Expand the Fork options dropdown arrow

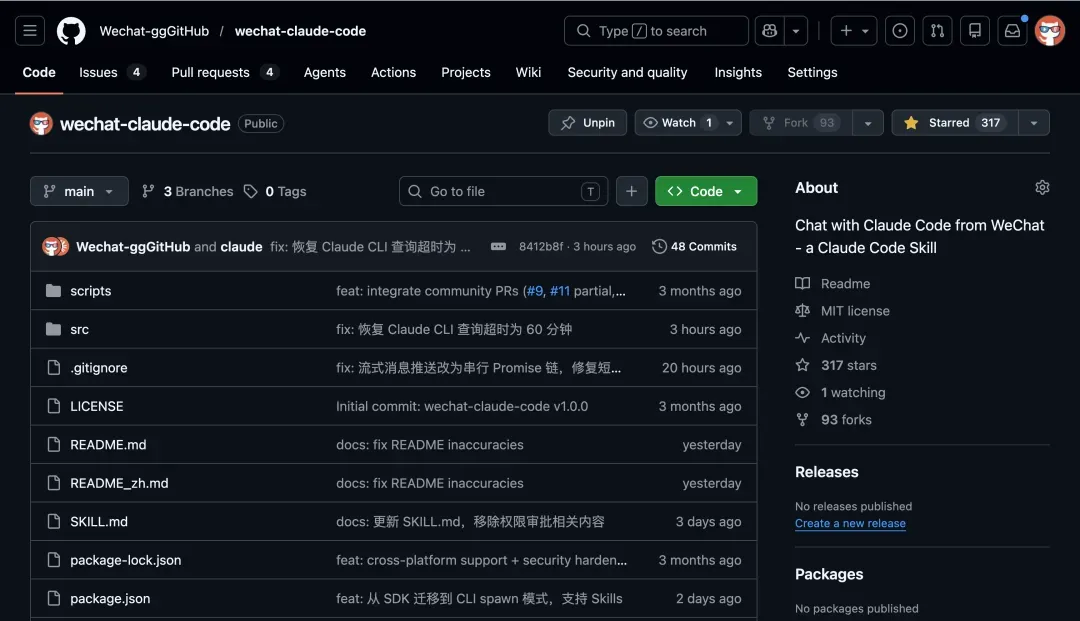pyautogui.click(x=868, y=123)
